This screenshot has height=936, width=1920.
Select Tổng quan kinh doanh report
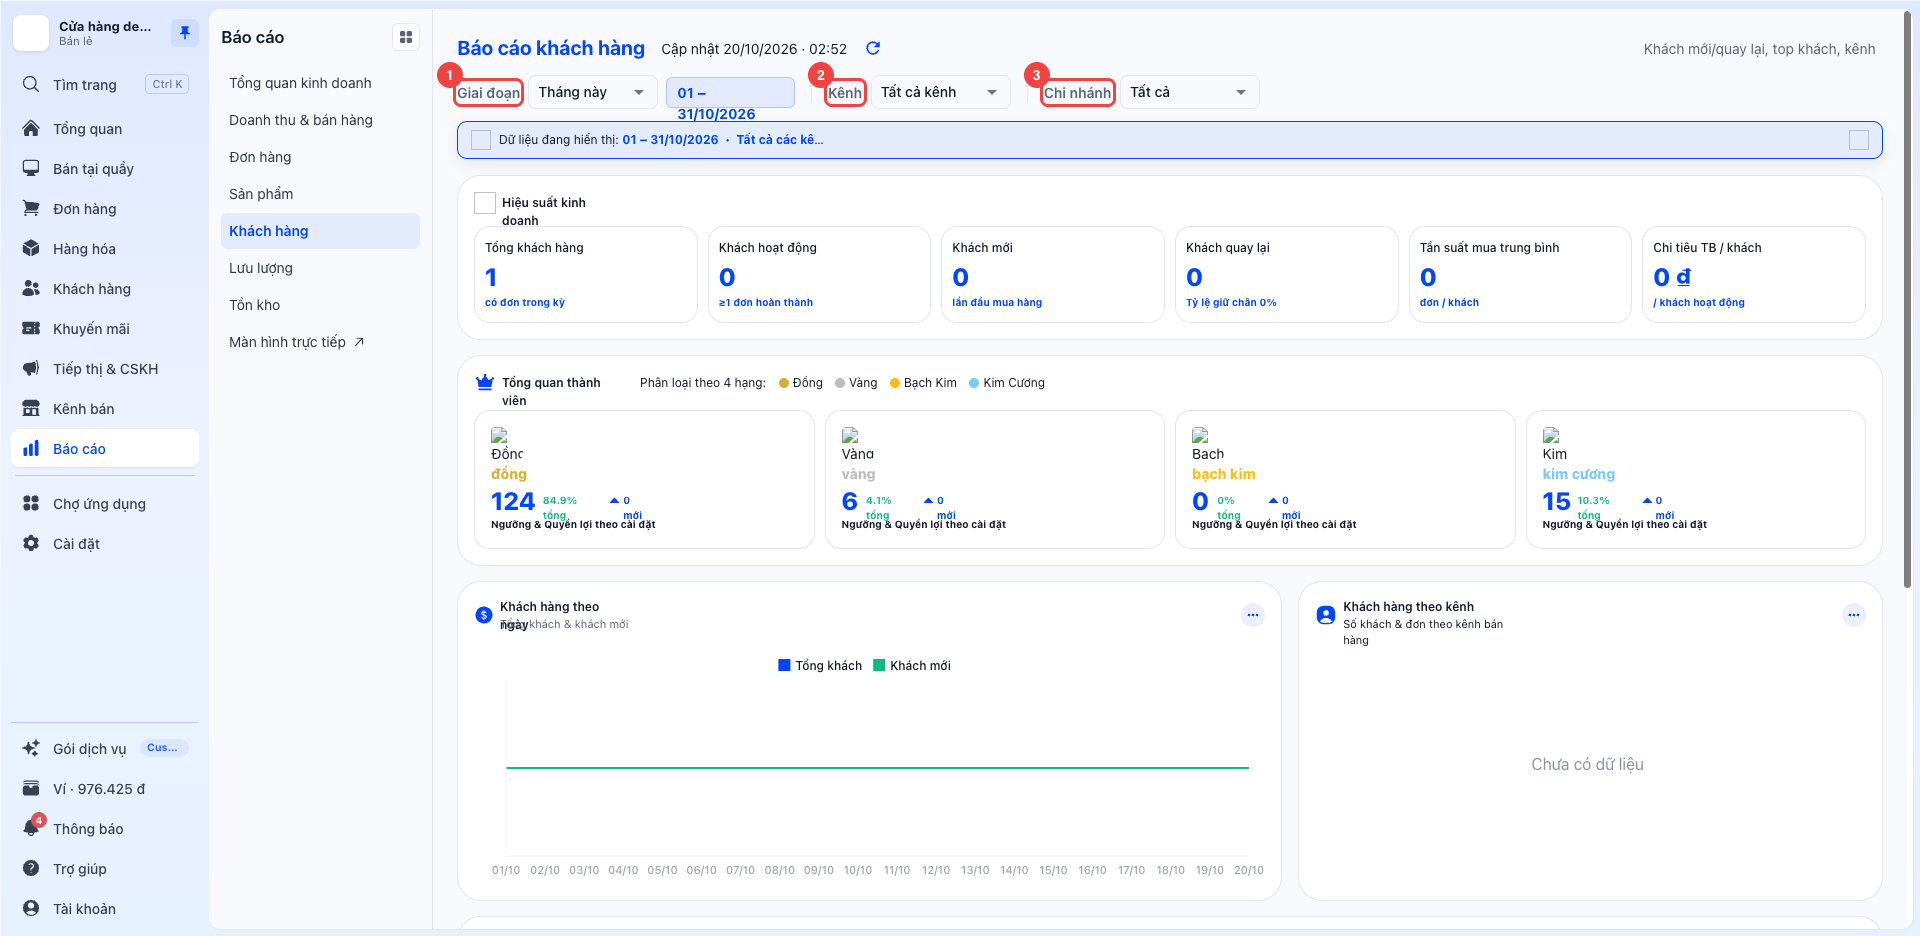320,83
